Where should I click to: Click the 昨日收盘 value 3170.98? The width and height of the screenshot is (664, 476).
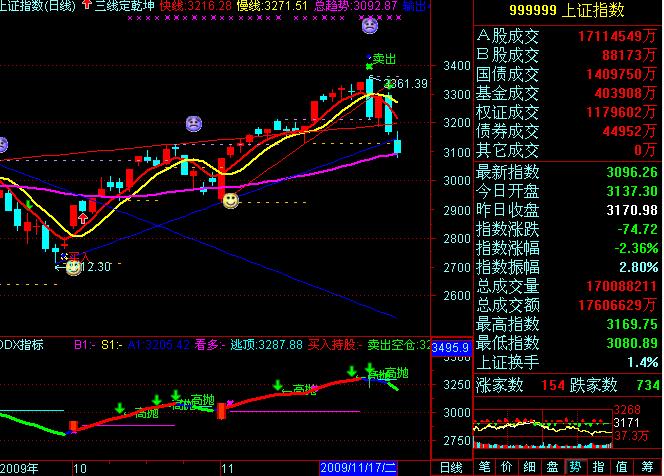(632, 210)
